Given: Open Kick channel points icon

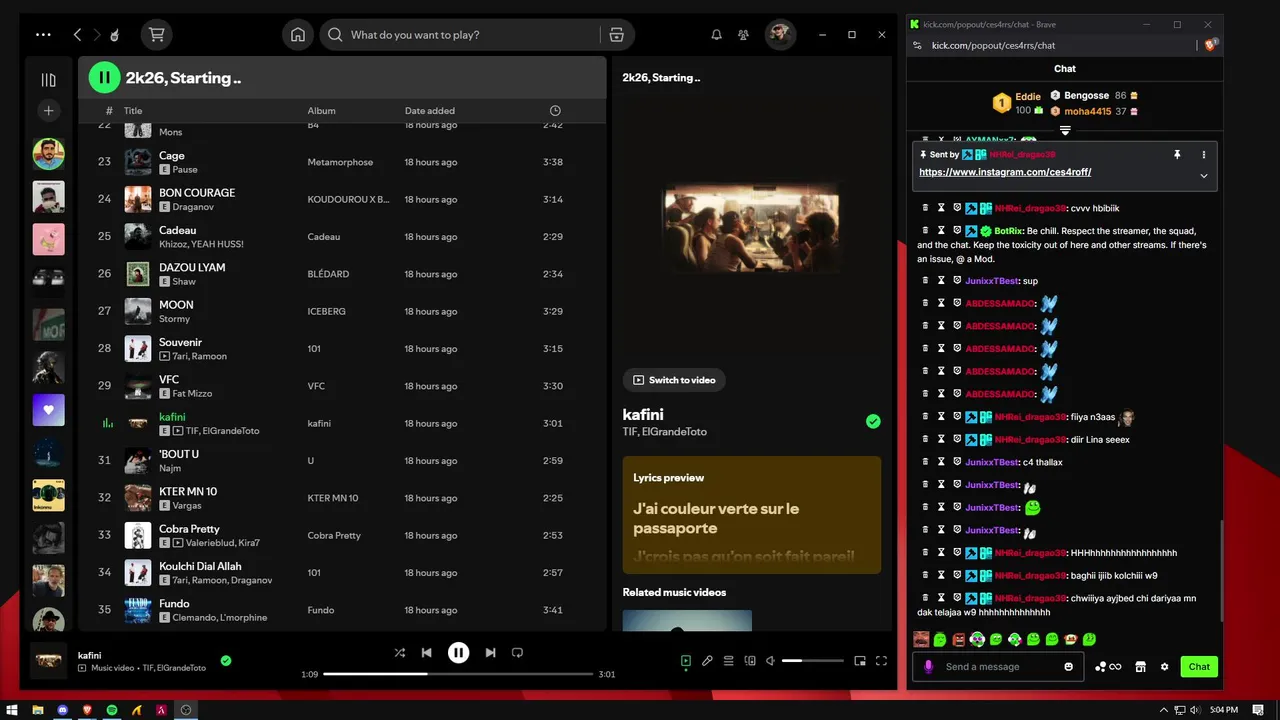Looking at the screenshot, I should coord(1108,667).
